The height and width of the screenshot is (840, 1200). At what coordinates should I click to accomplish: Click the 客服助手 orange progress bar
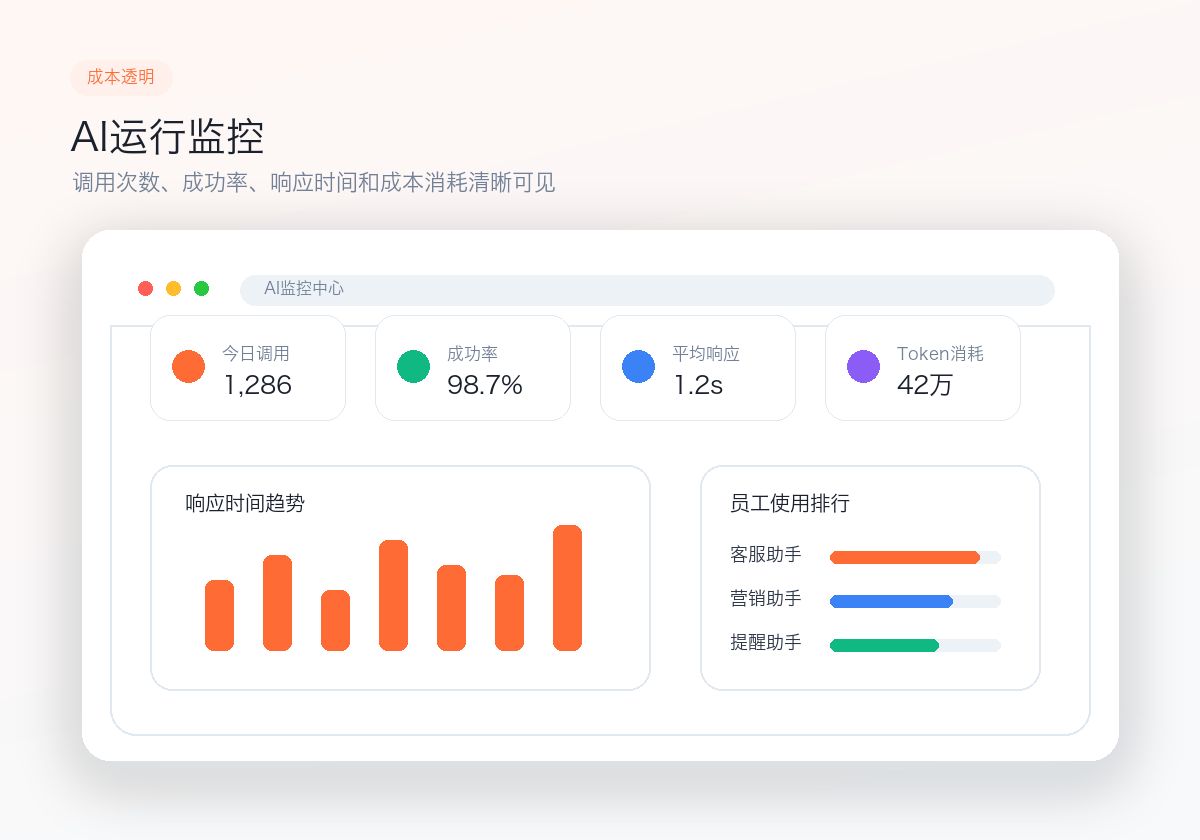coord(905,557)
